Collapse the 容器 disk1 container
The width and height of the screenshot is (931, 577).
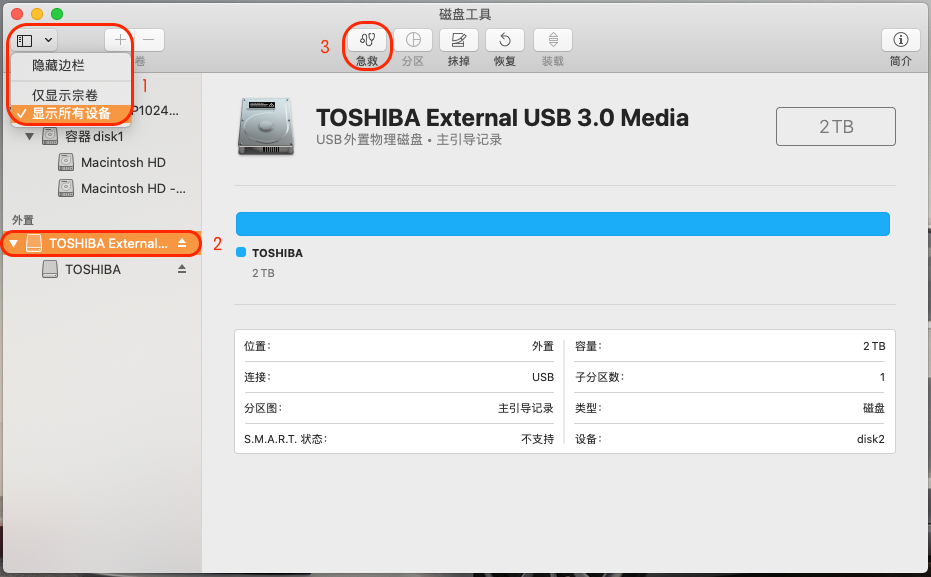pos(29,136)
